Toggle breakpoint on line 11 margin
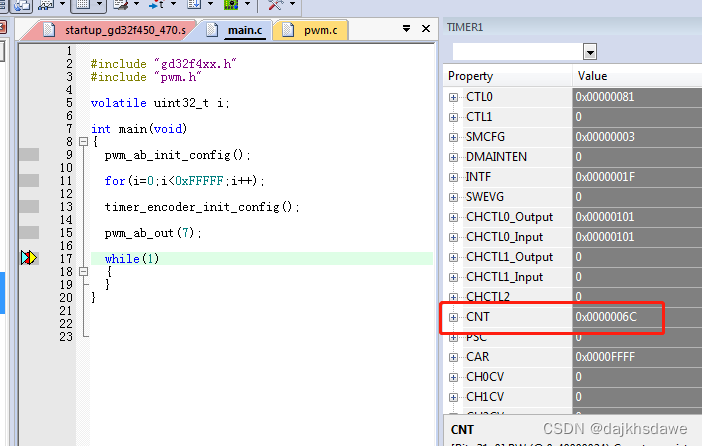Image resolution: width=702 pixels, height=446 pixels. click(29, 181)
